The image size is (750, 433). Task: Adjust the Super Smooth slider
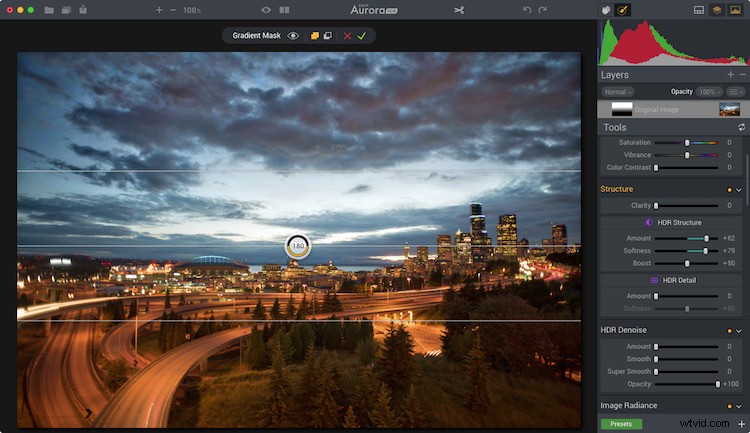tap(686, 371)
